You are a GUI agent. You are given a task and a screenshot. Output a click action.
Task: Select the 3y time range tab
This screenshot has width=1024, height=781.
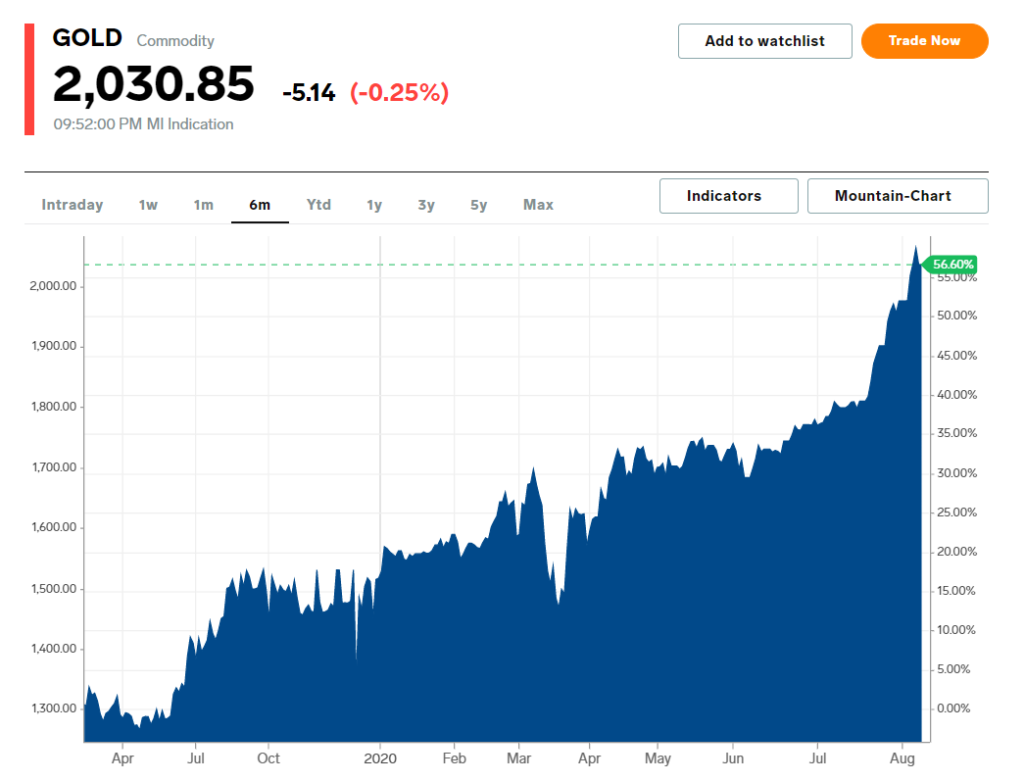coord(426,205)
